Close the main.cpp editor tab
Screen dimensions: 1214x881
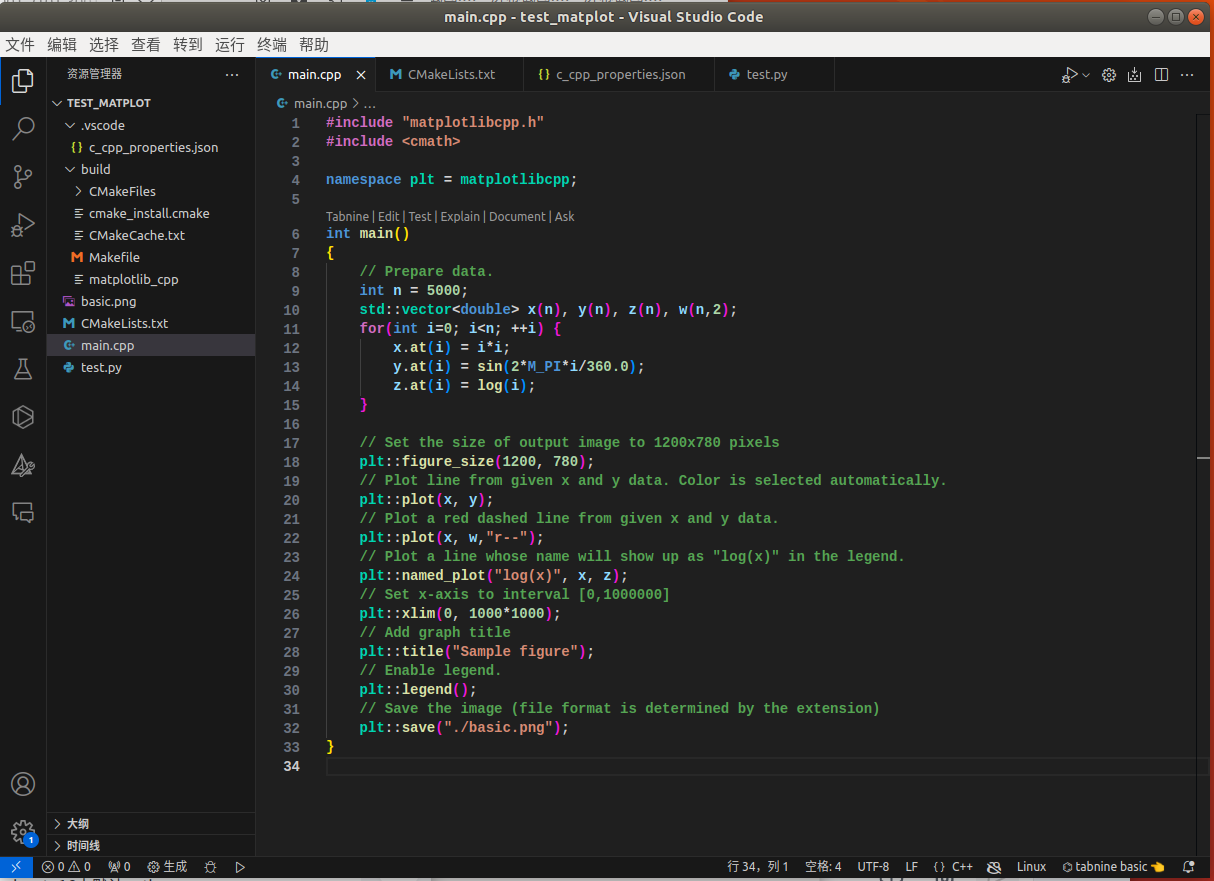(361, 74)
